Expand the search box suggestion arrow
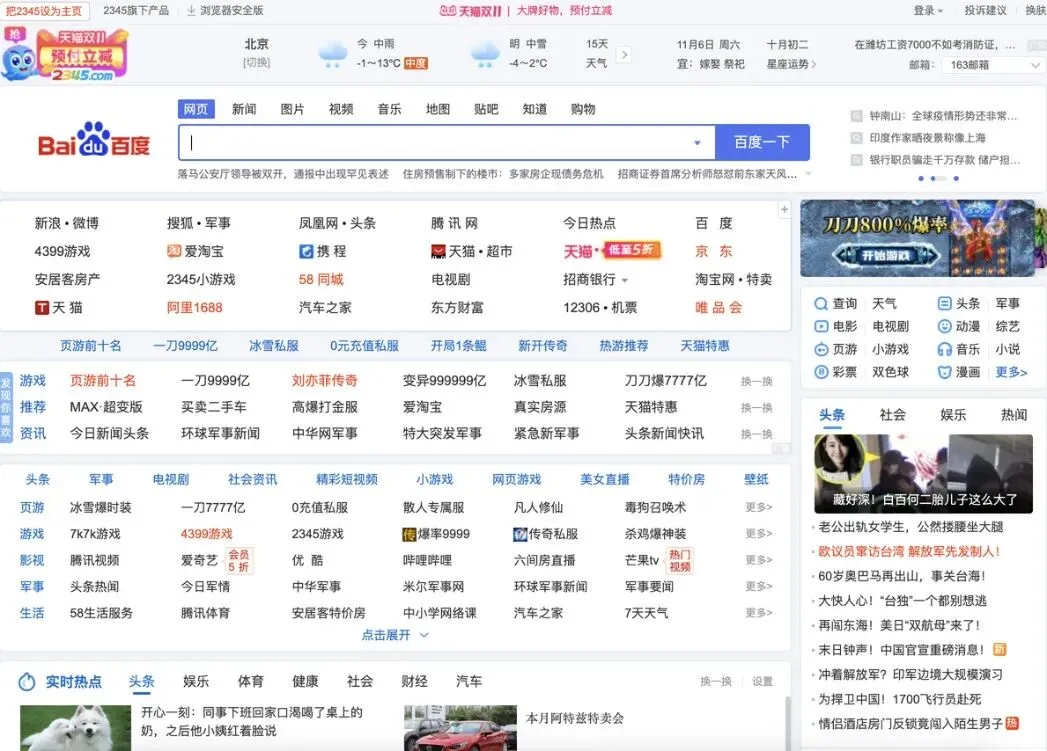This screenshot has height=751, width=1047. point(697,142)
